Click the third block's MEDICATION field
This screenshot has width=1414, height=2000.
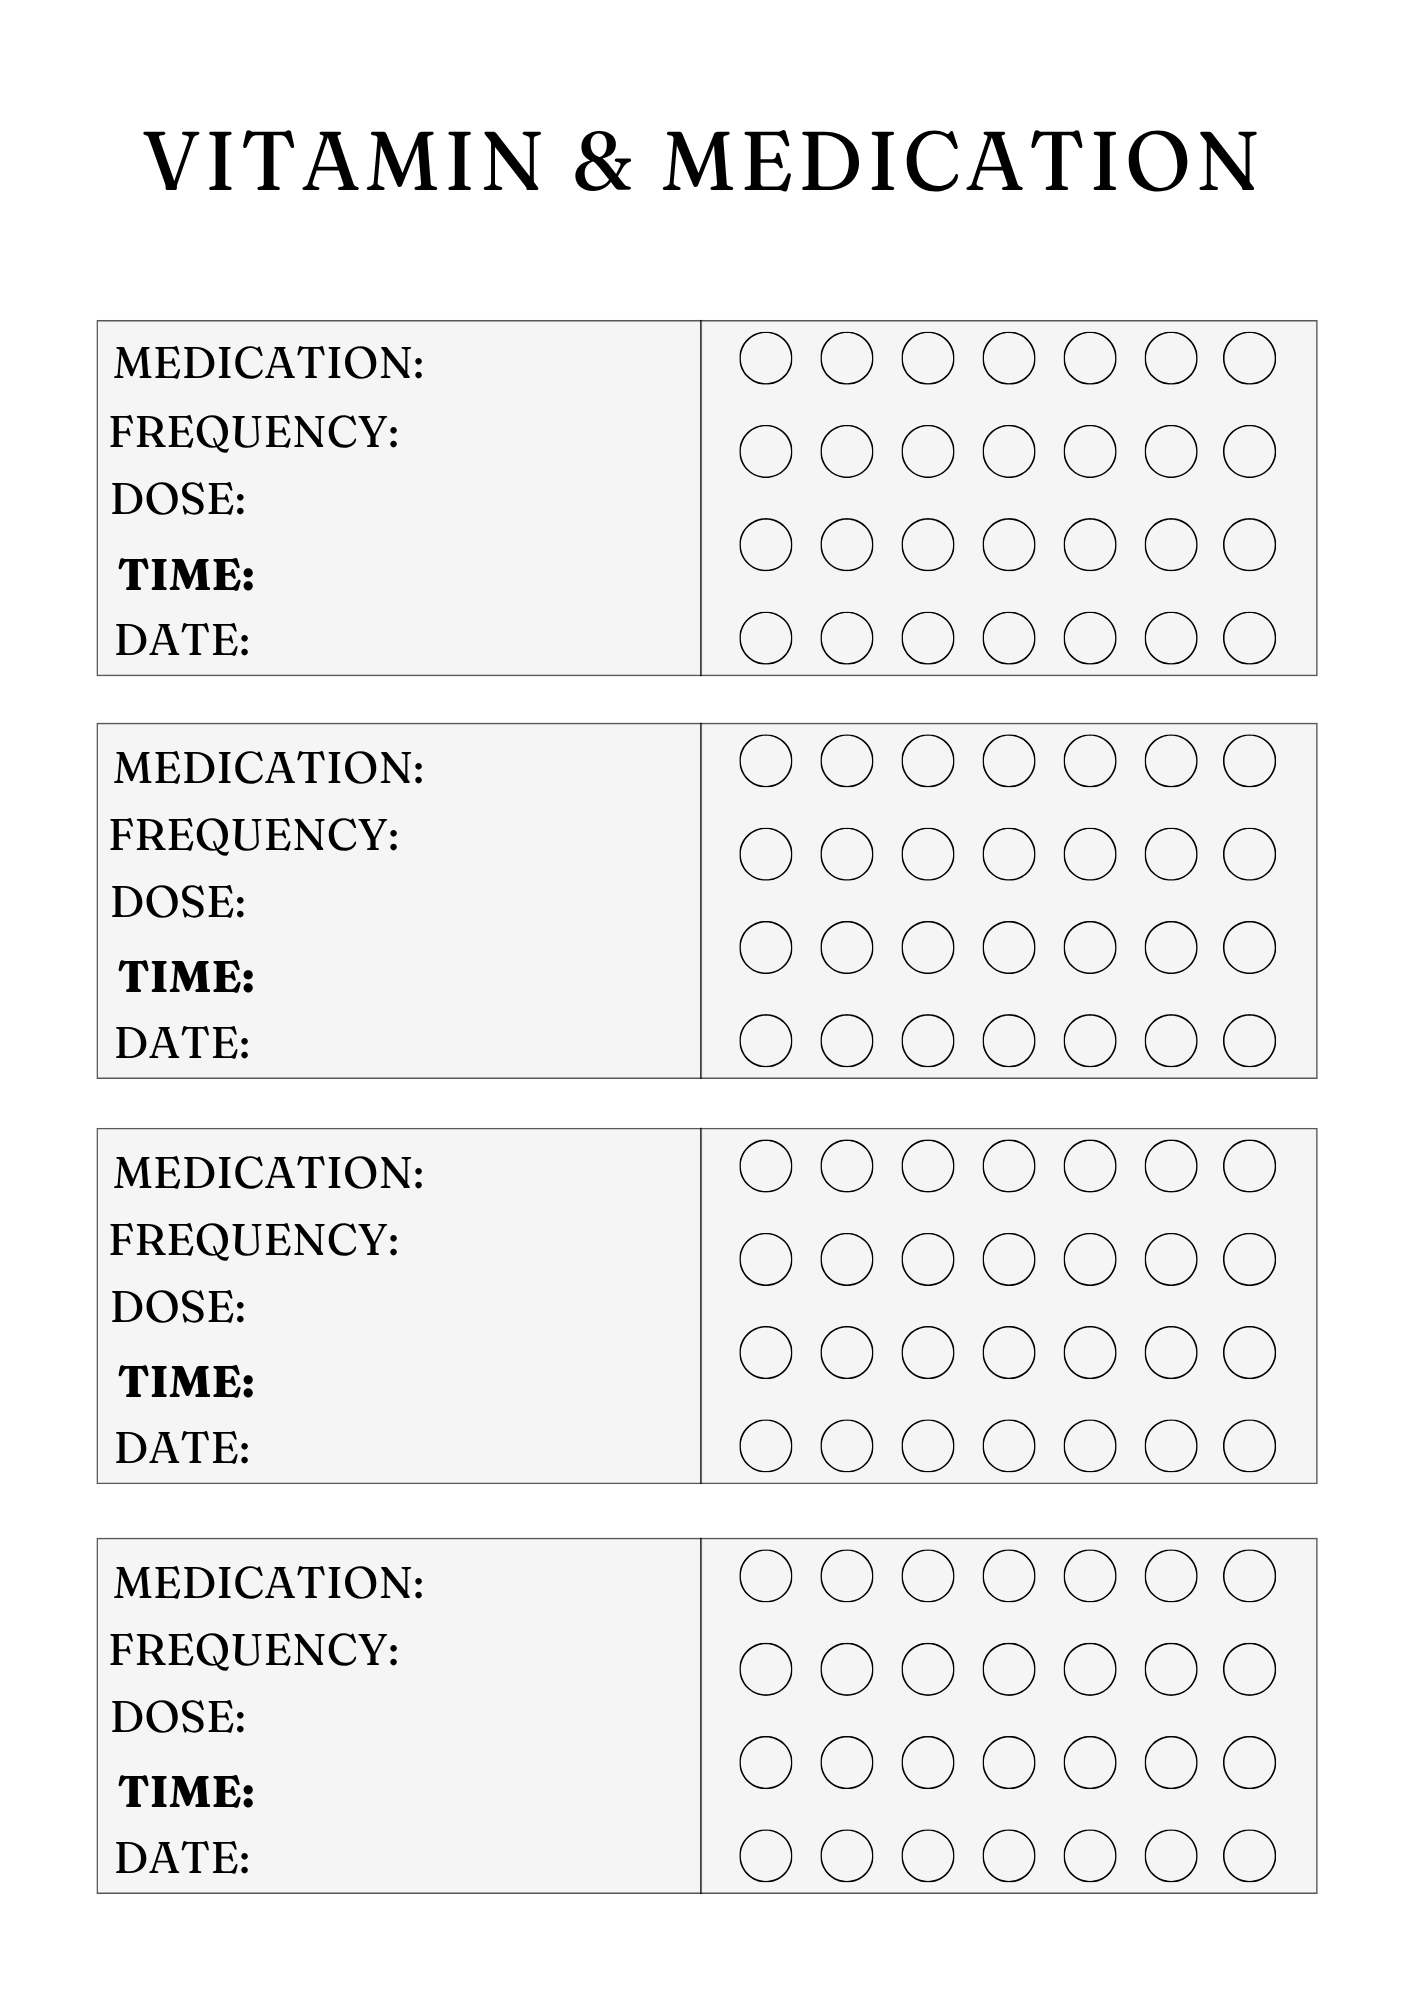pos(560,1173)
